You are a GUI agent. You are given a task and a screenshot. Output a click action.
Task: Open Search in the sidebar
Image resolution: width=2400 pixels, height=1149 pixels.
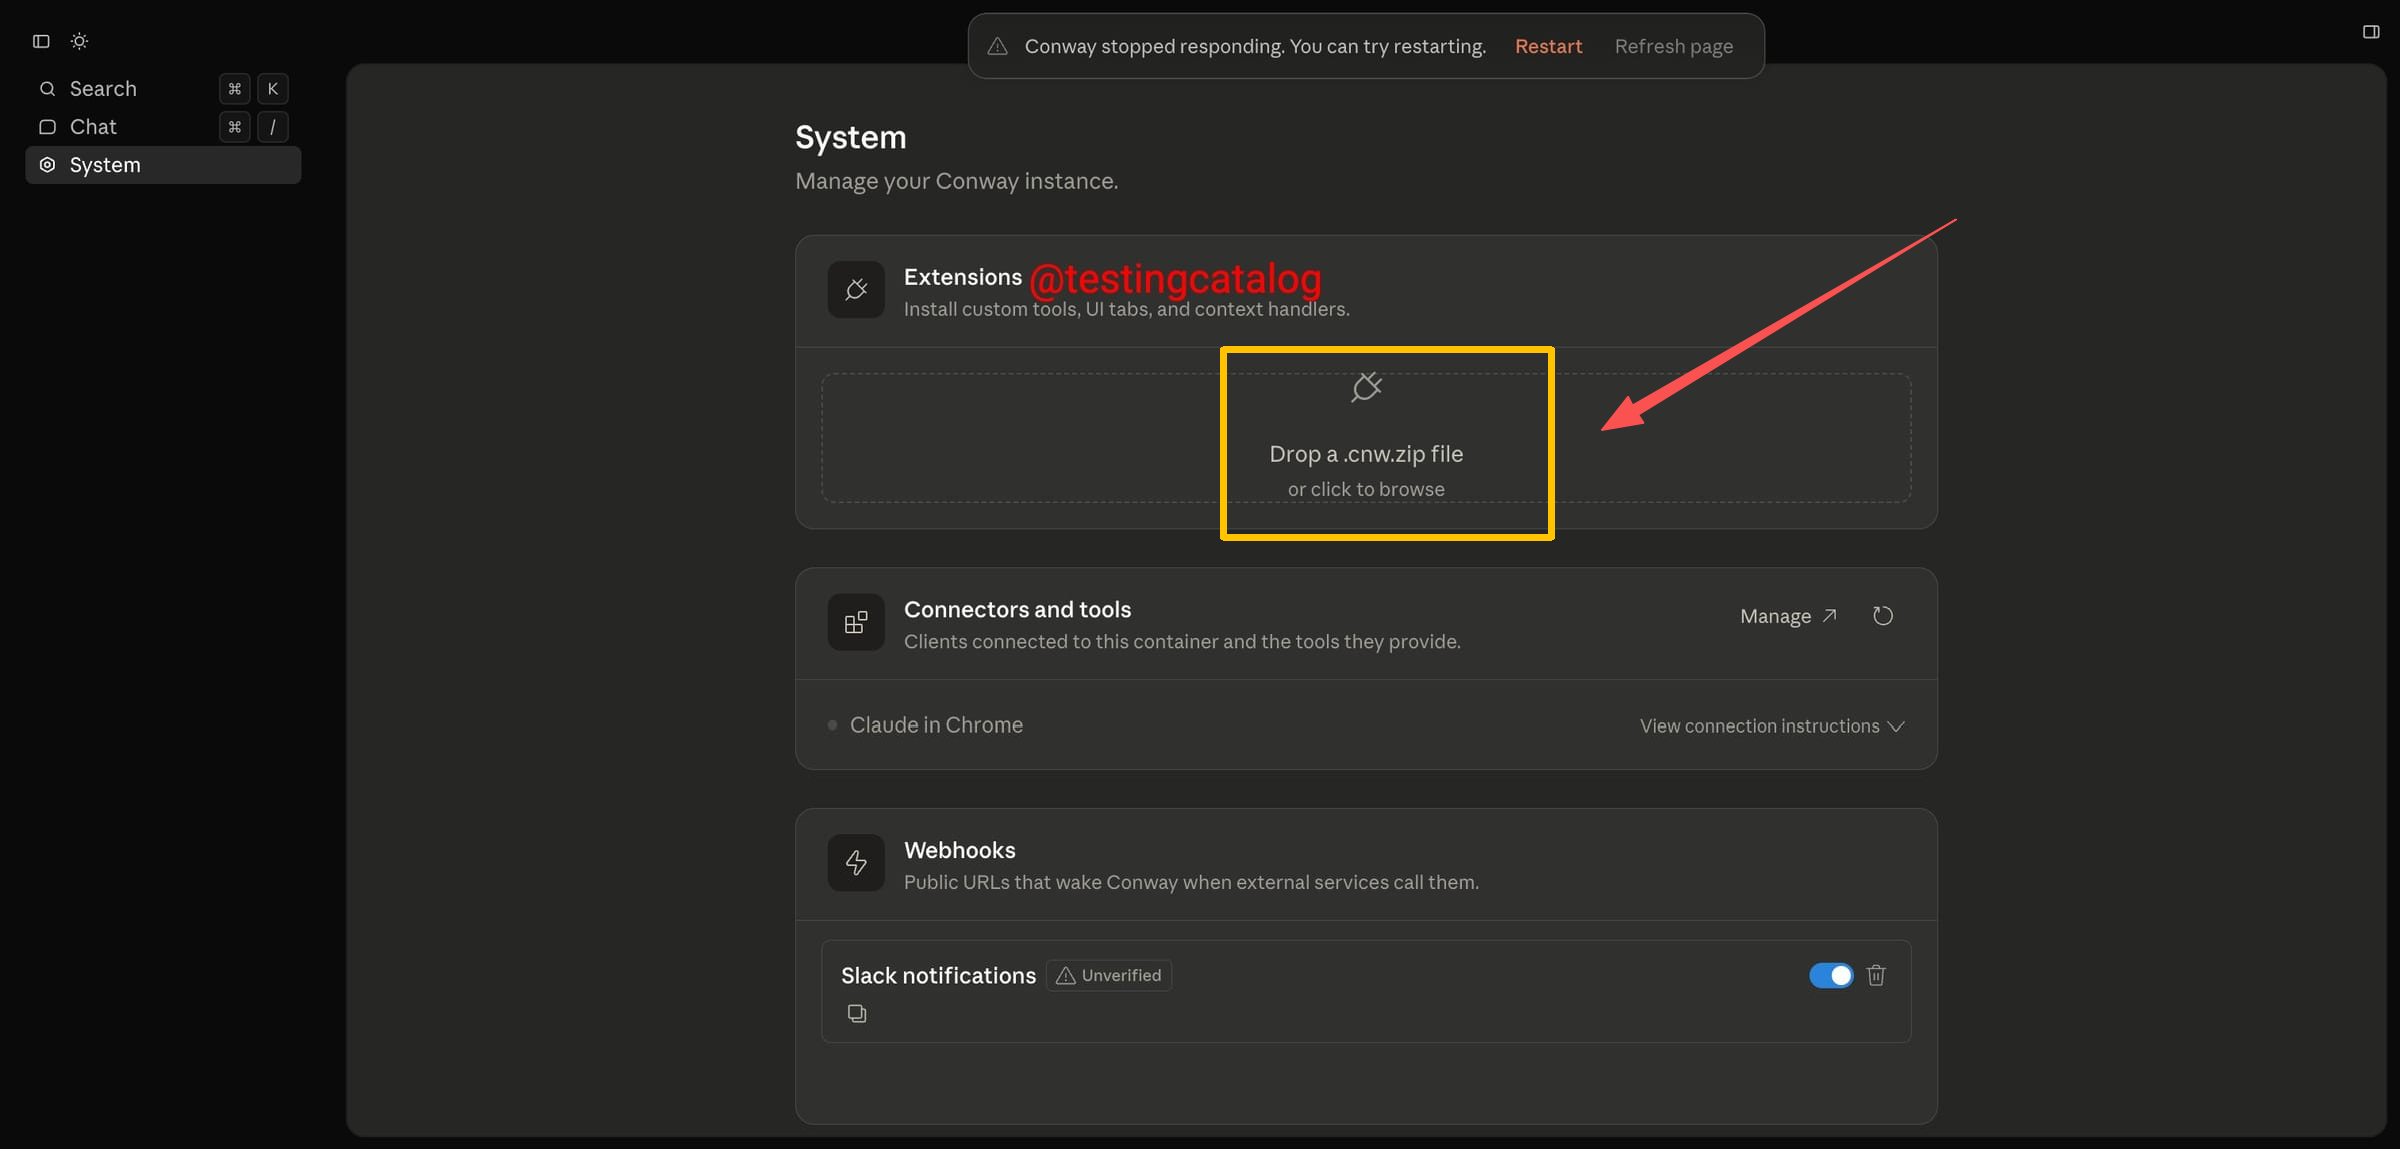pos(103,89)
